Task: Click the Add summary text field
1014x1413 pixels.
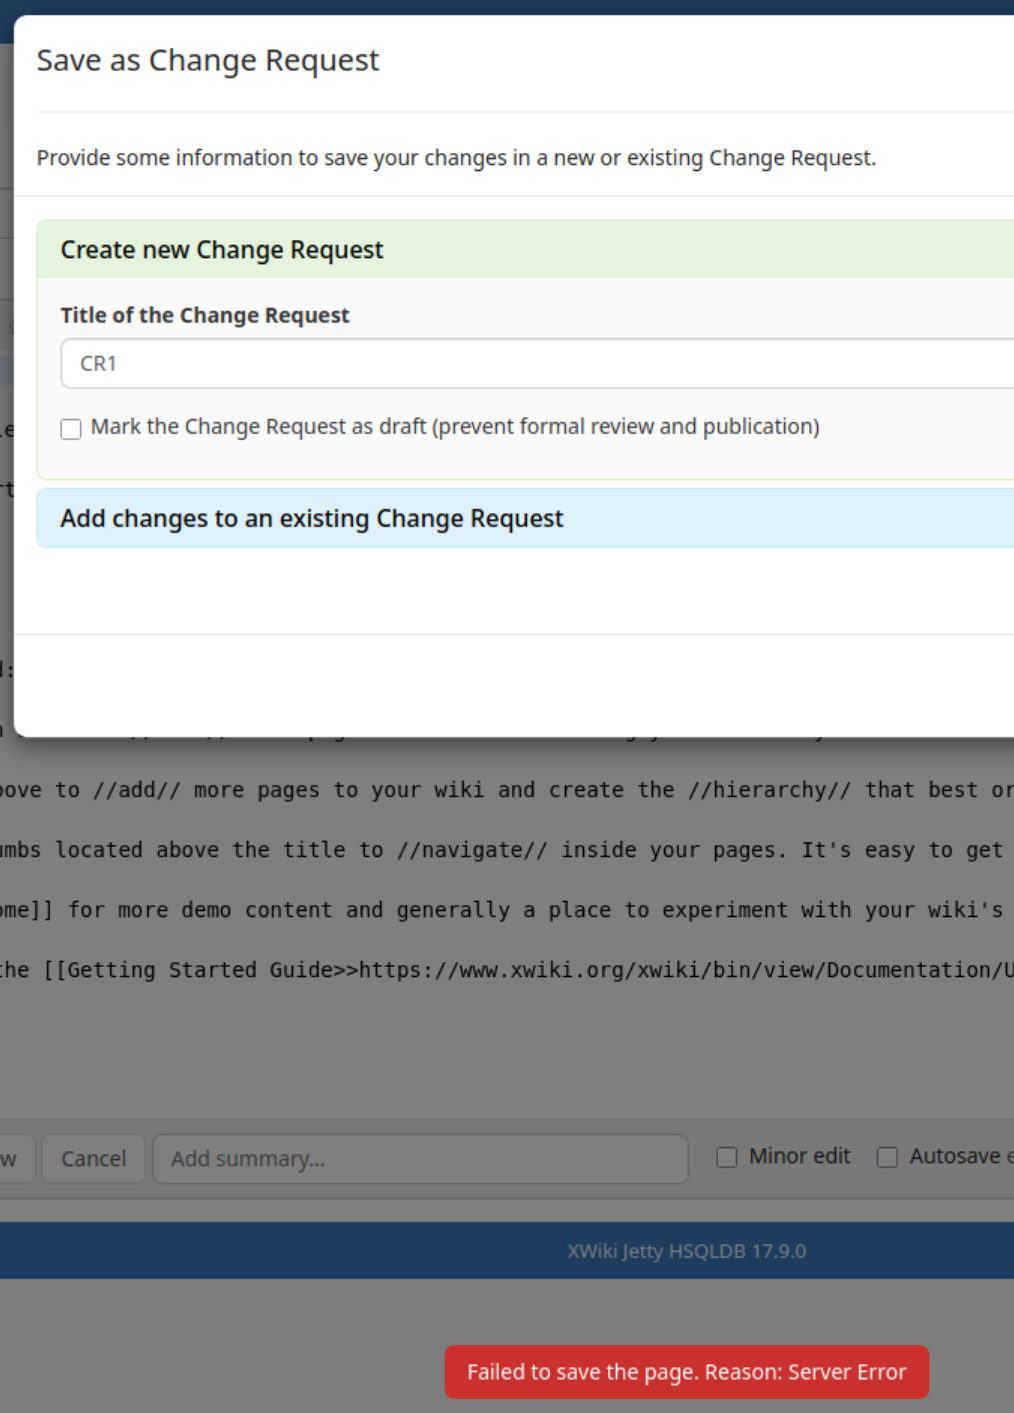Action: (x=420, y=1159)
